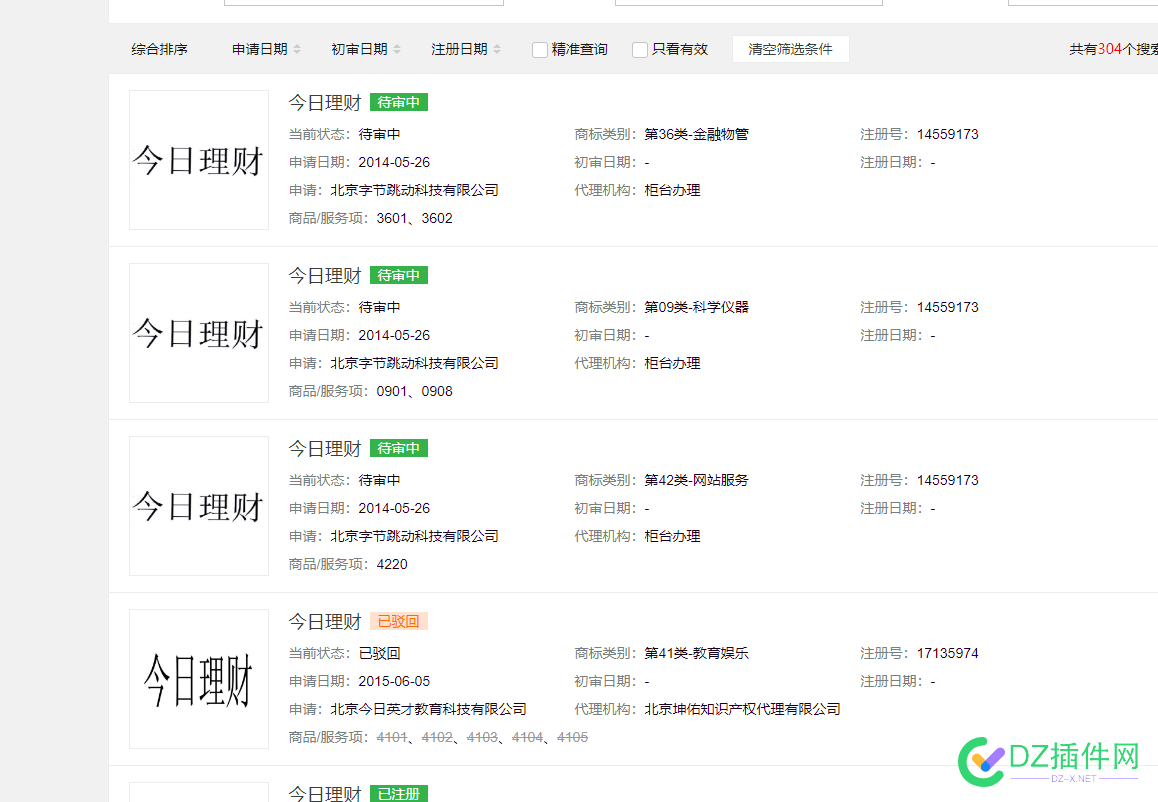Click application date 2015-06-05
This screenshot has width=1158, height=802.
click(394, 681)
